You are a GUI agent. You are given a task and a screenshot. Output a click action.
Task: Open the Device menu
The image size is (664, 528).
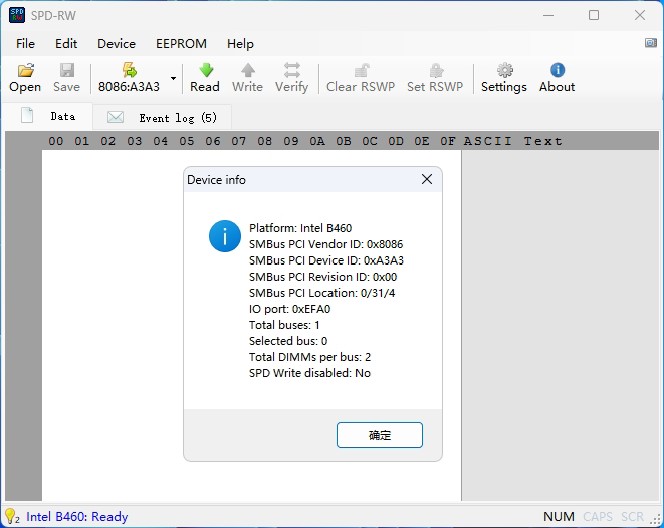point(116,44)
